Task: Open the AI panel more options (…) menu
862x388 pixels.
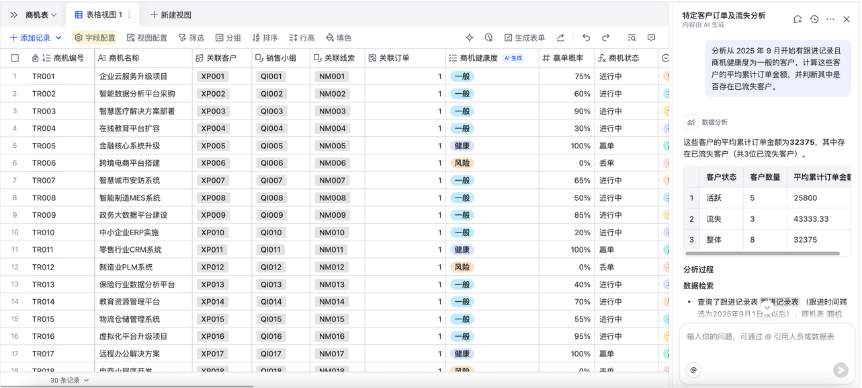Action: (830, 19)
